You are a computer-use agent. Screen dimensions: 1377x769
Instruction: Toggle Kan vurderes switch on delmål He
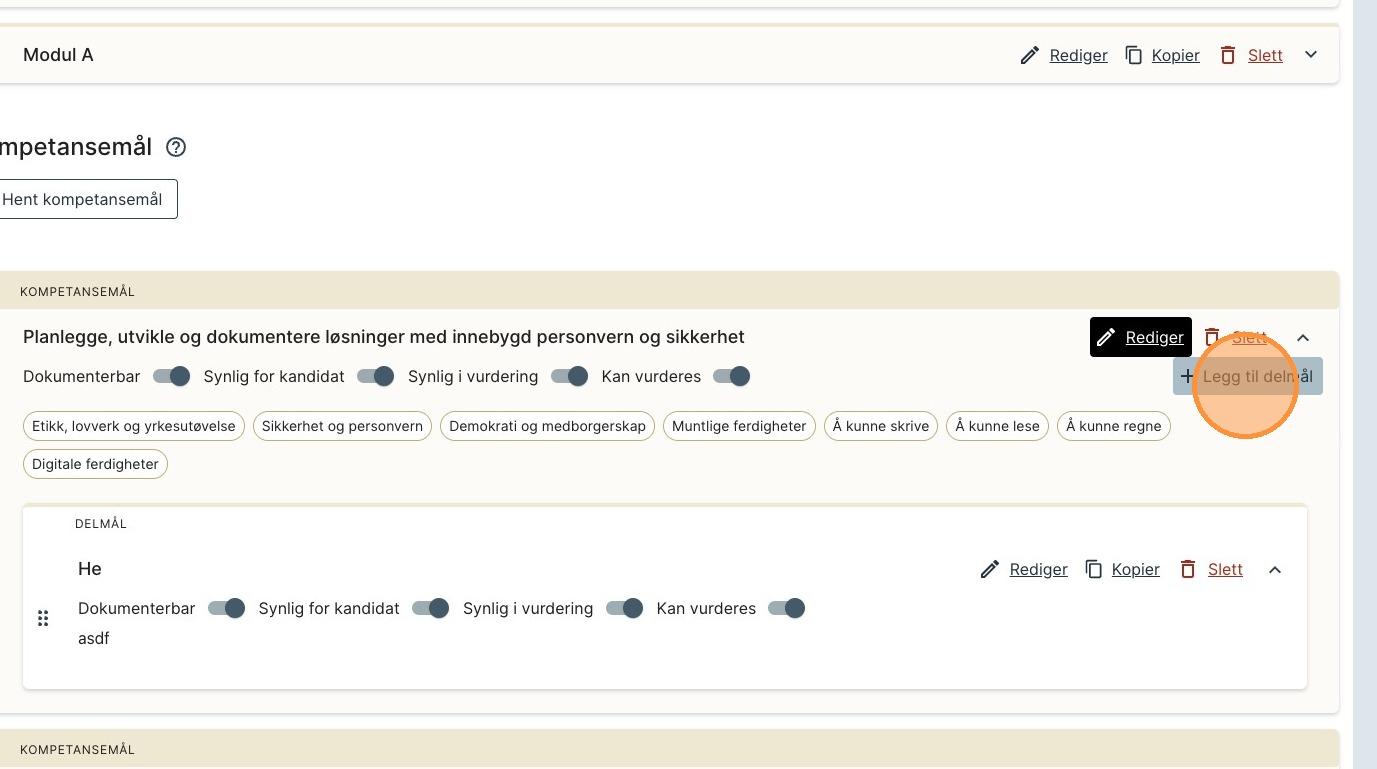click(x=786, y=609)
